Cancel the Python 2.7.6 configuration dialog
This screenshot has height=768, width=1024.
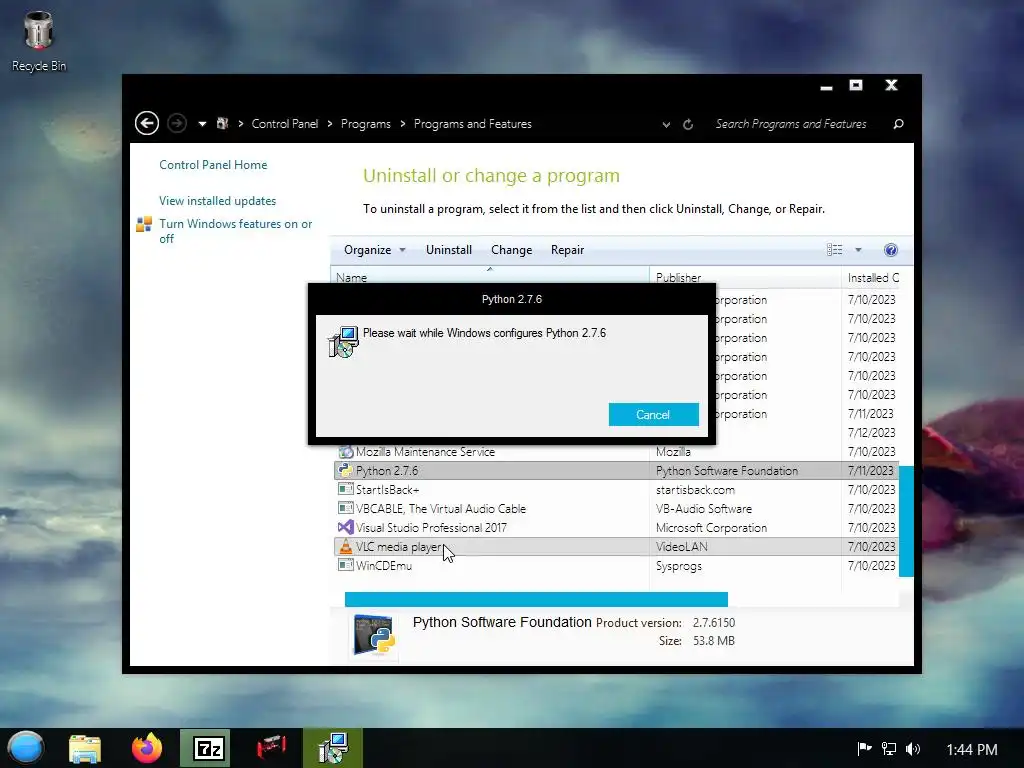pos(653,415)
